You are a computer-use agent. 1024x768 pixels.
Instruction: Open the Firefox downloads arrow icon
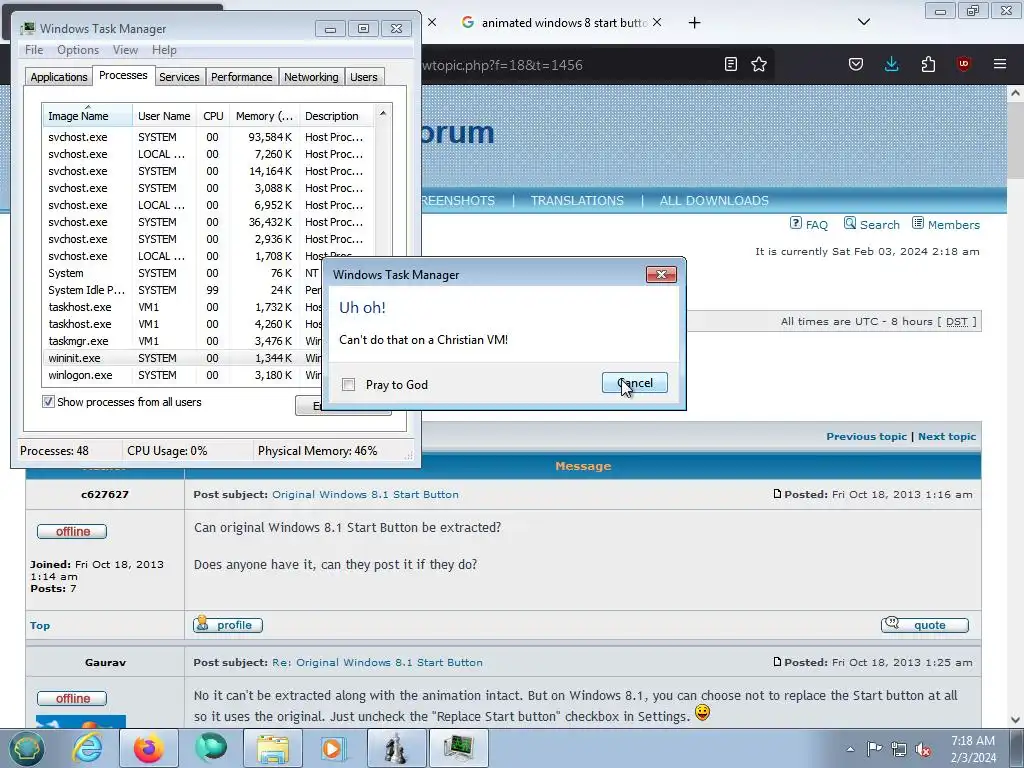891,64
